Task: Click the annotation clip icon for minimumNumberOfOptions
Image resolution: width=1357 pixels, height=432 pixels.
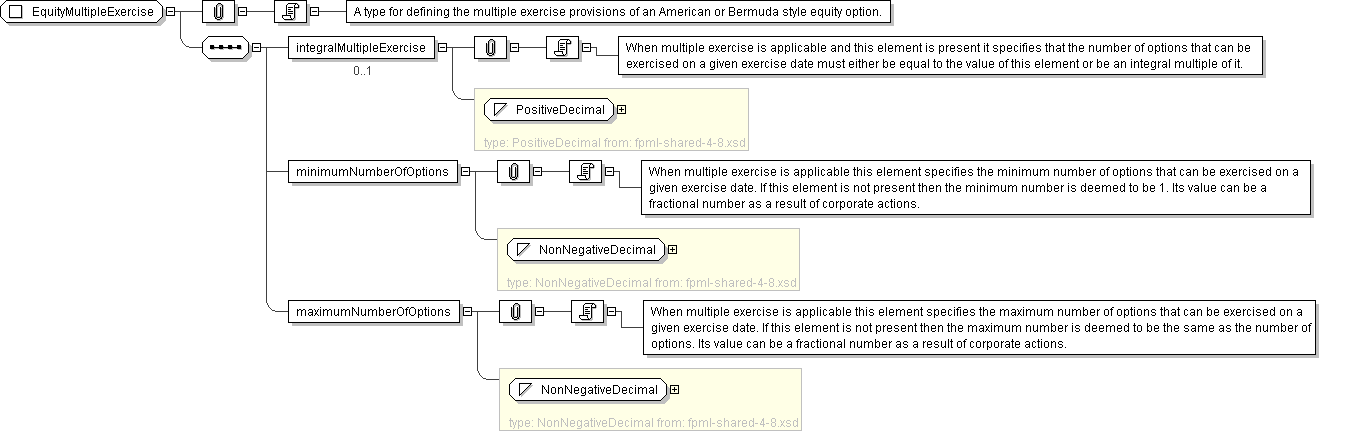Action: point(514,172)
